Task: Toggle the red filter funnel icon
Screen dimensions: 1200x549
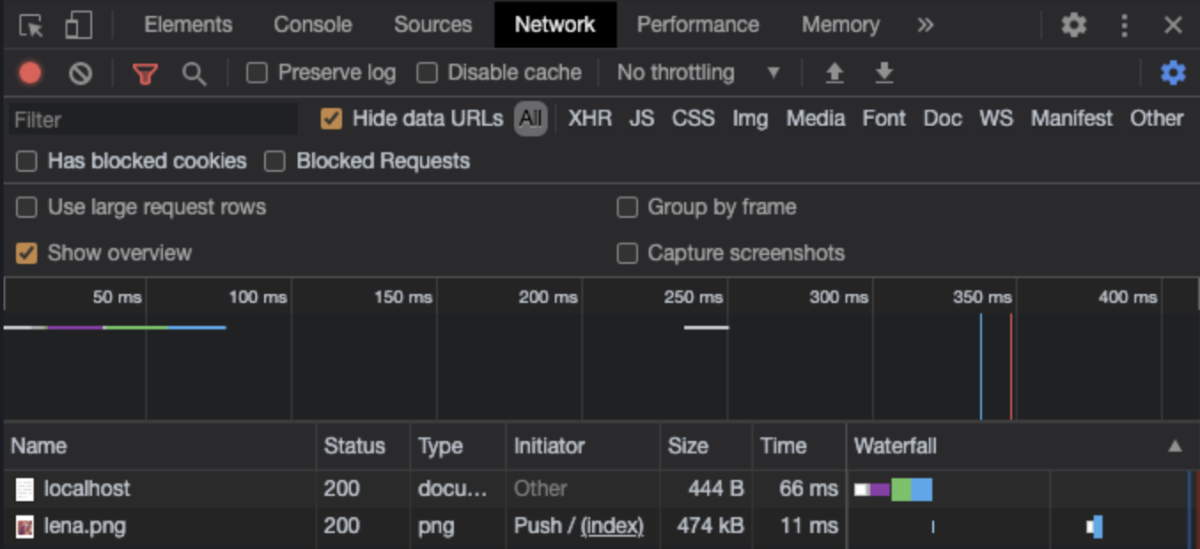Action: click(x=146, y=73)
